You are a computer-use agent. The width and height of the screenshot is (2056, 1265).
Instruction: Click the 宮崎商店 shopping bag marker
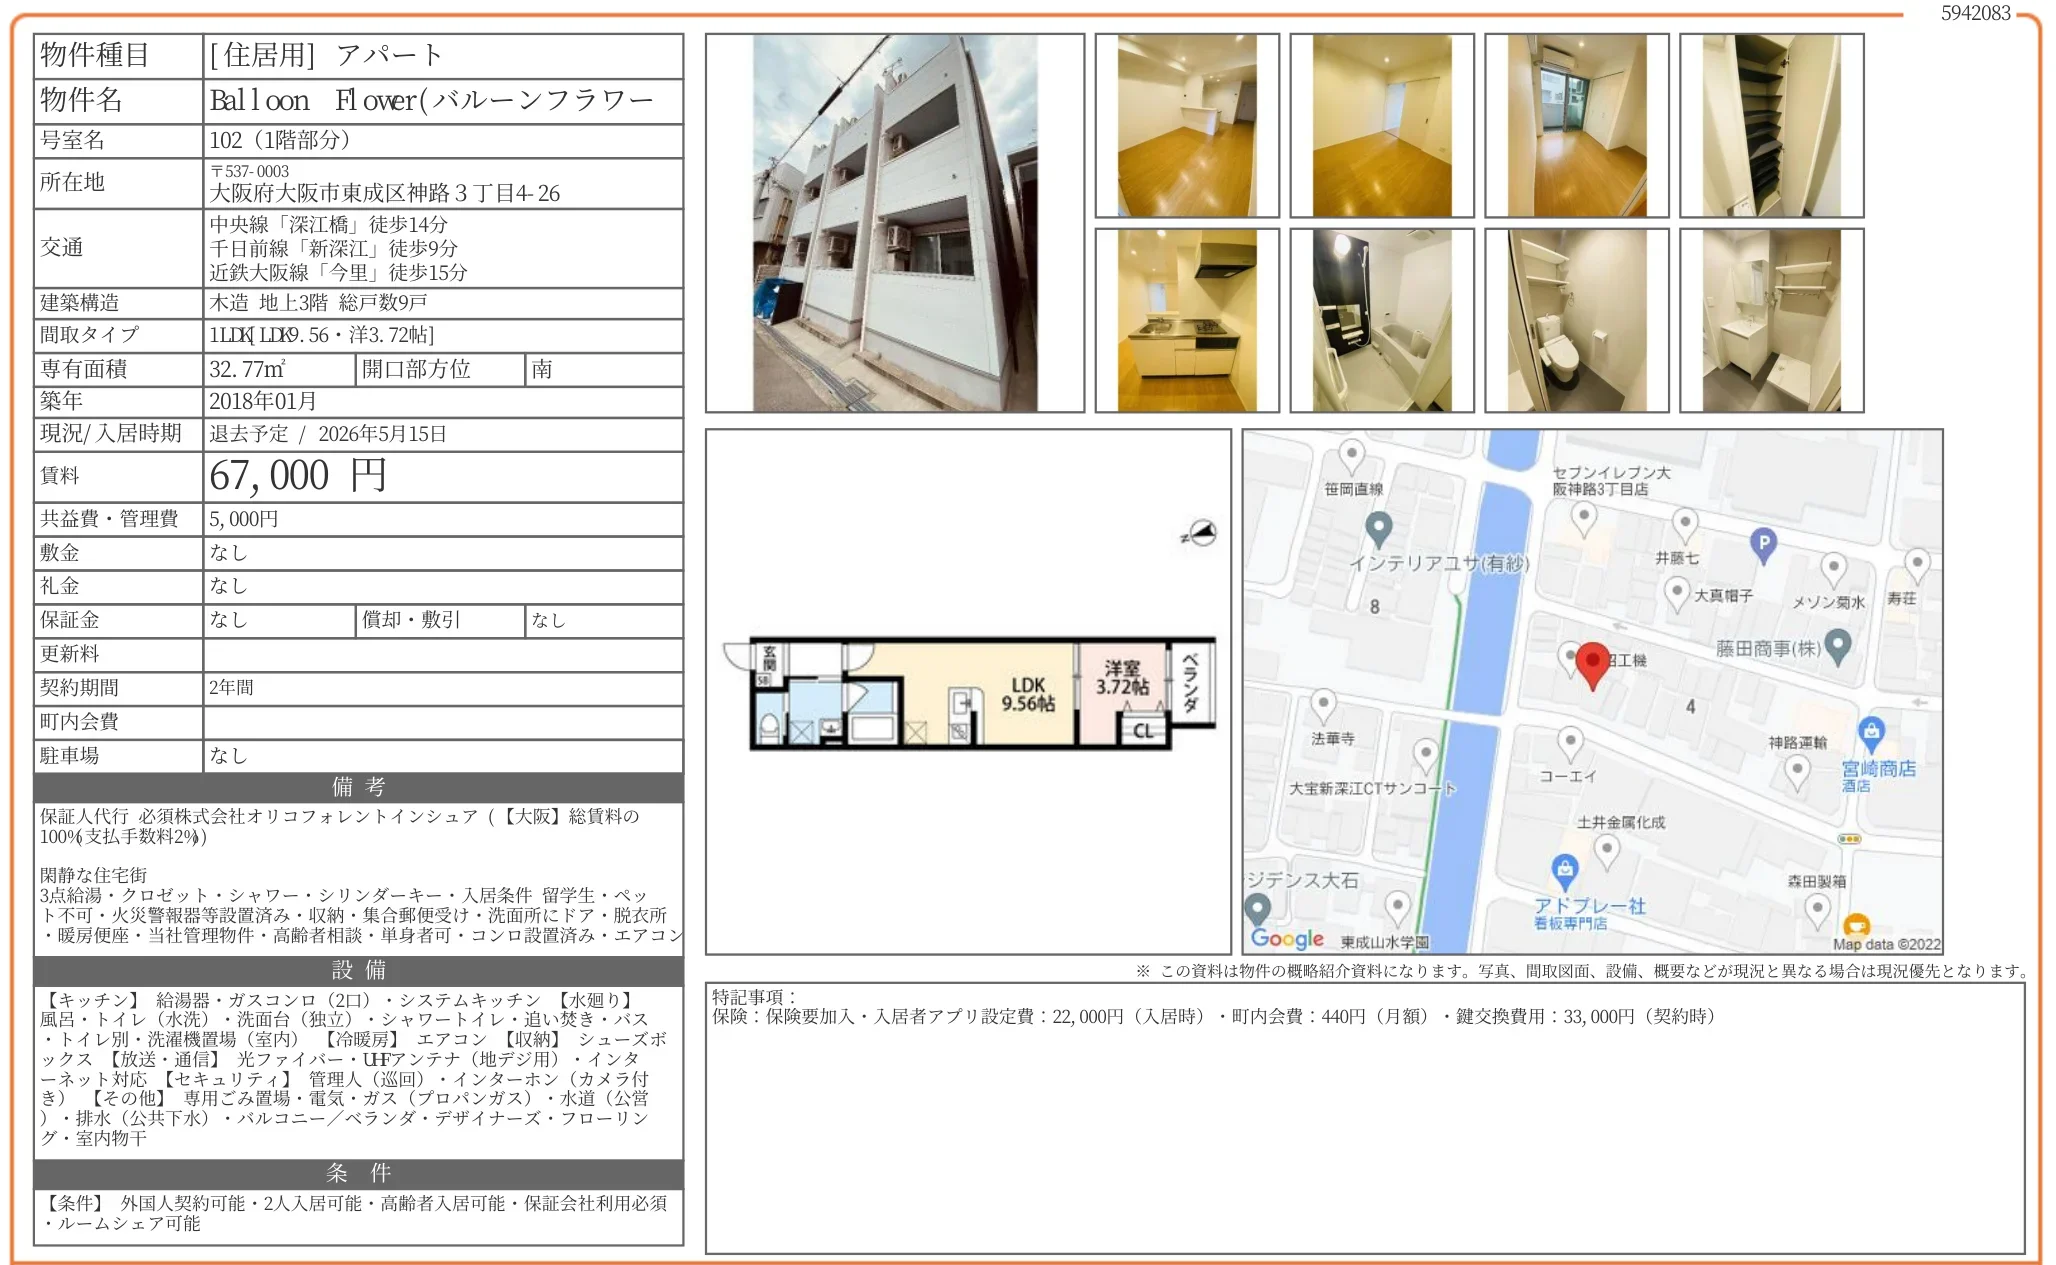(x=1871, y=732)
